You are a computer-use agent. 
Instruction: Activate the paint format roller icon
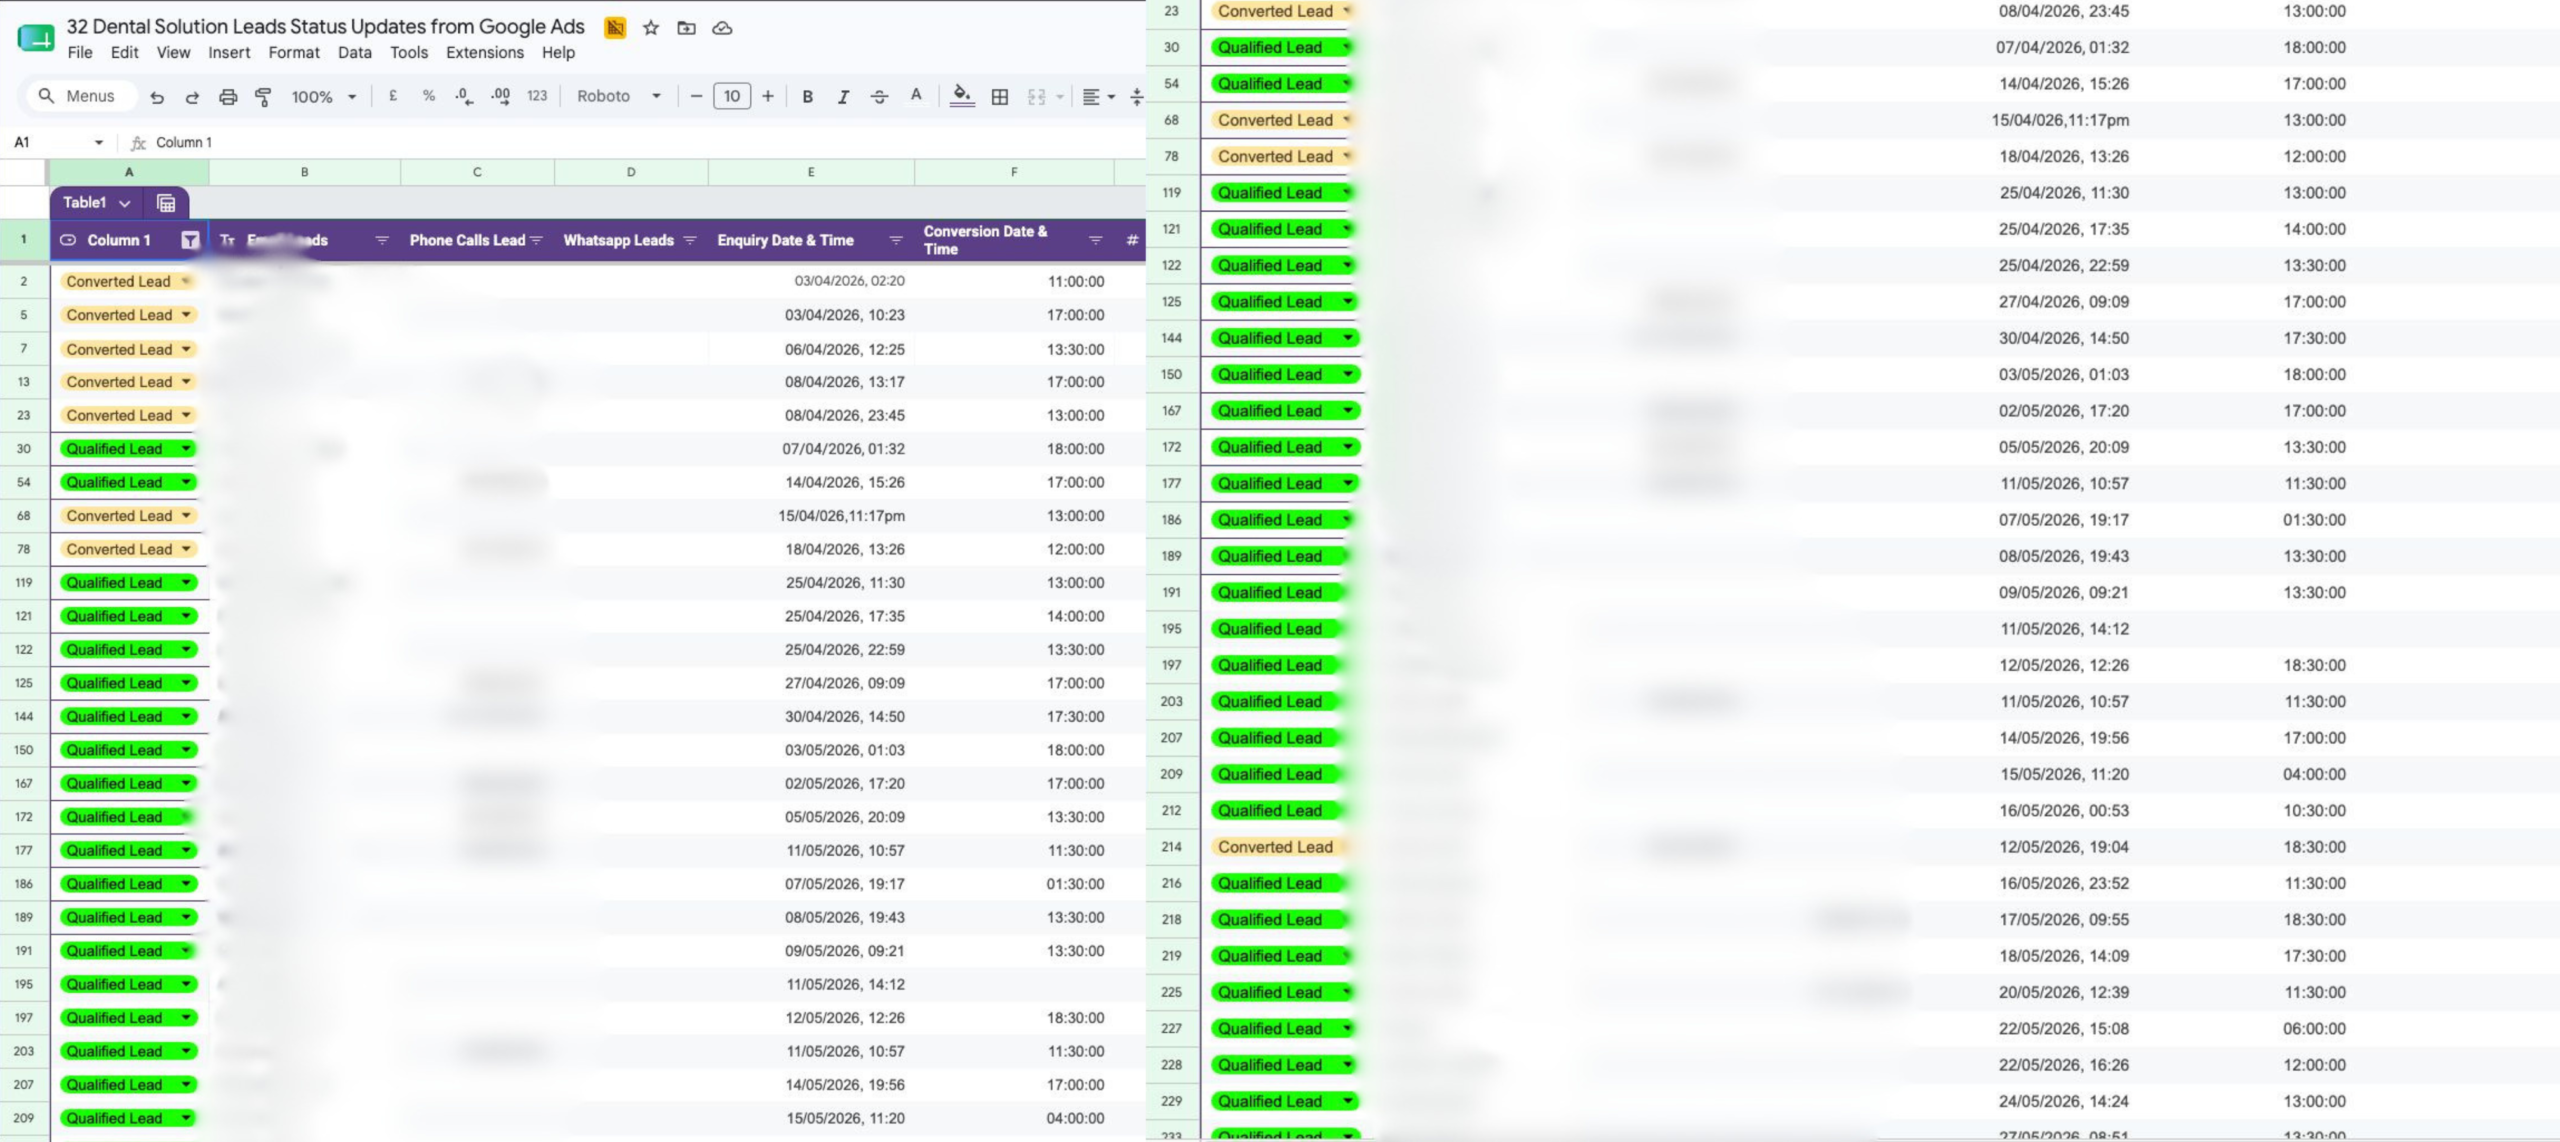coord(263,97)
